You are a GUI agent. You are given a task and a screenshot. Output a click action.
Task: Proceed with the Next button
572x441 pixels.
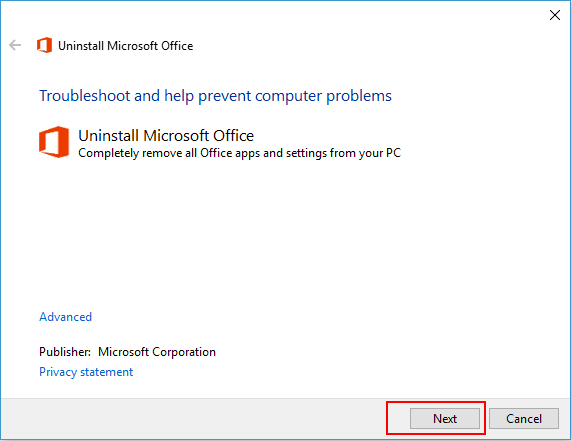pyautogui.click(x=445, y=418)
